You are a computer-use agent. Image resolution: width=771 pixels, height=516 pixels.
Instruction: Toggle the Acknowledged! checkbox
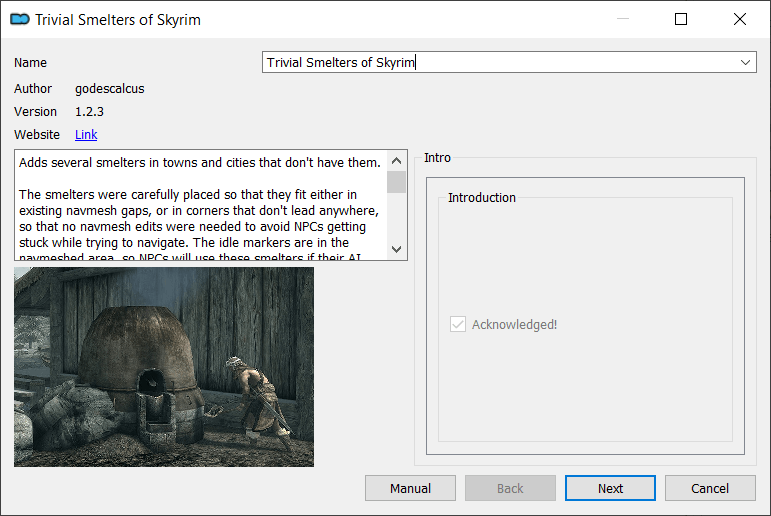[458, 324]
